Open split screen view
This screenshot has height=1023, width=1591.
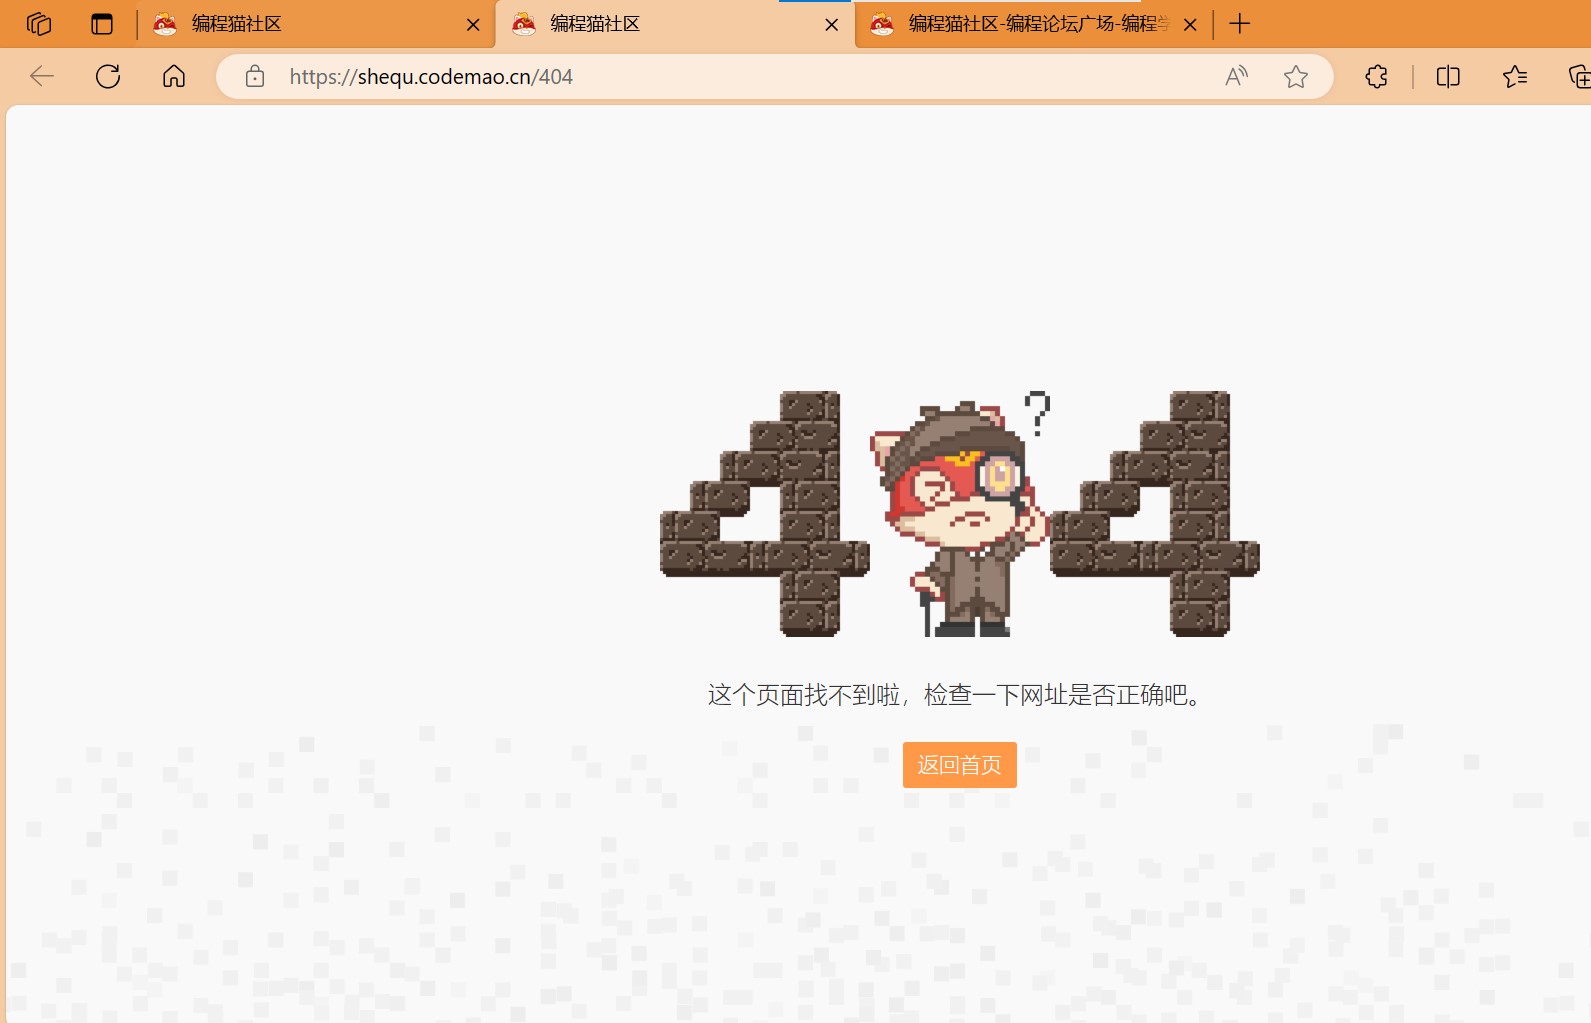click(x=1448, y=77)
